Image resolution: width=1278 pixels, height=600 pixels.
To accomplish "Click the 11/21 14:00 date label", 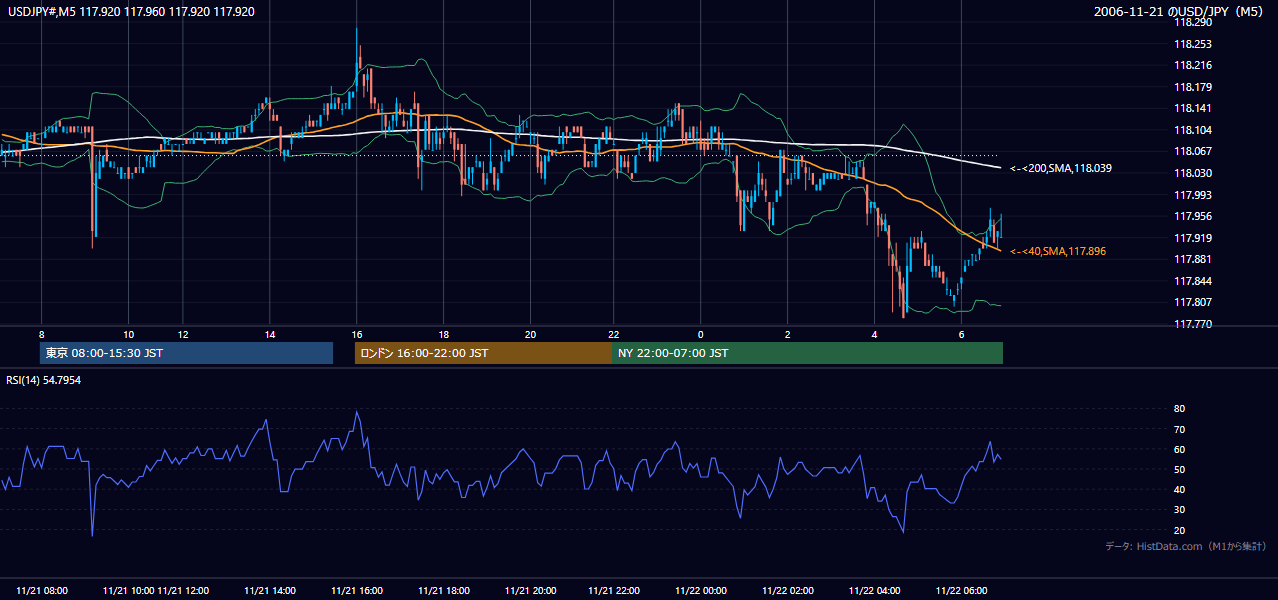I will (271, 591).
